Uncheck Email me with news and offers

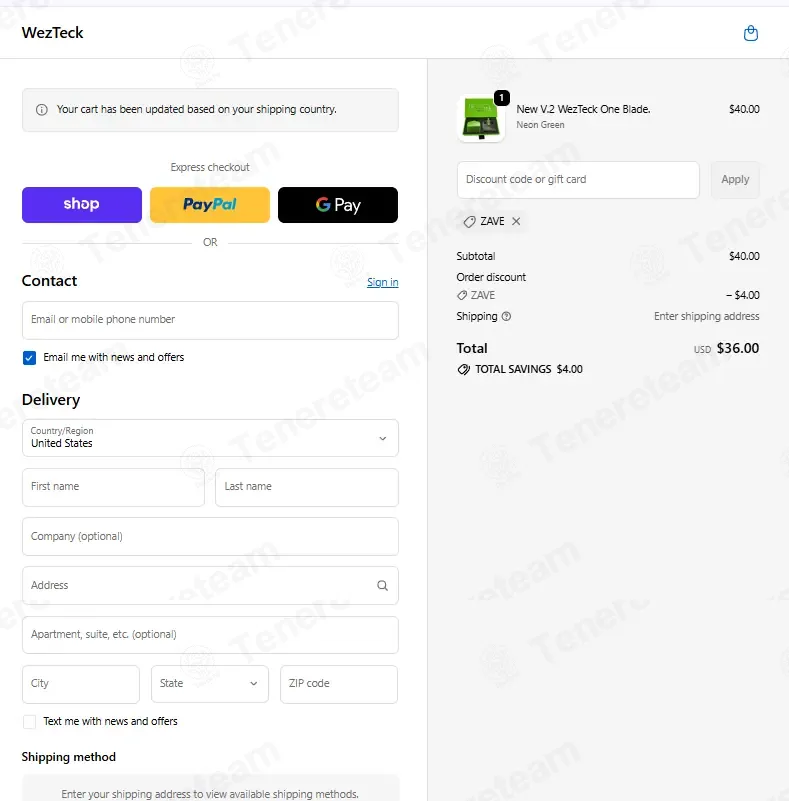coord(30,358)
